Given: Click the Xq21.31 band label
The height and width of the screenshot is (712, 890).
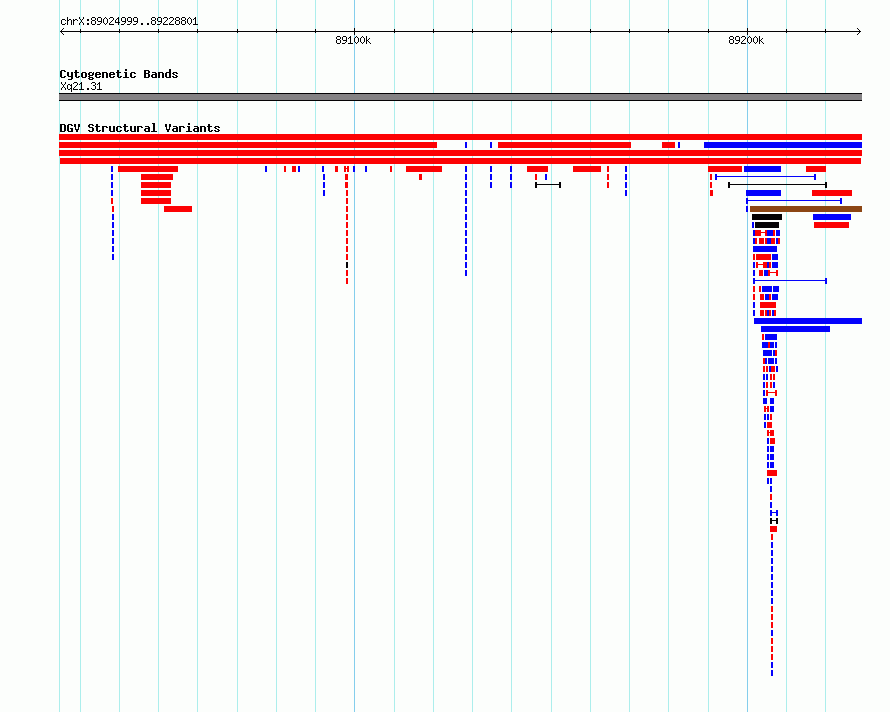Looking at the screenshot, I should (81, 86).
